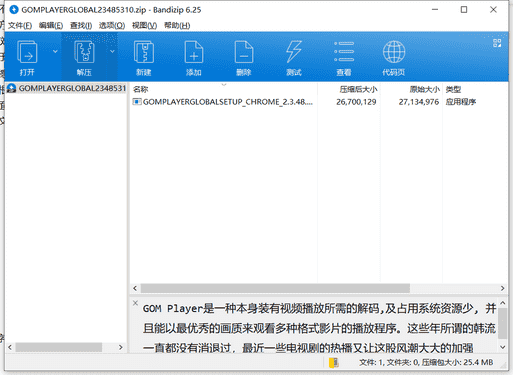Click the compressed size value 26,700,129

coord(356,102)
